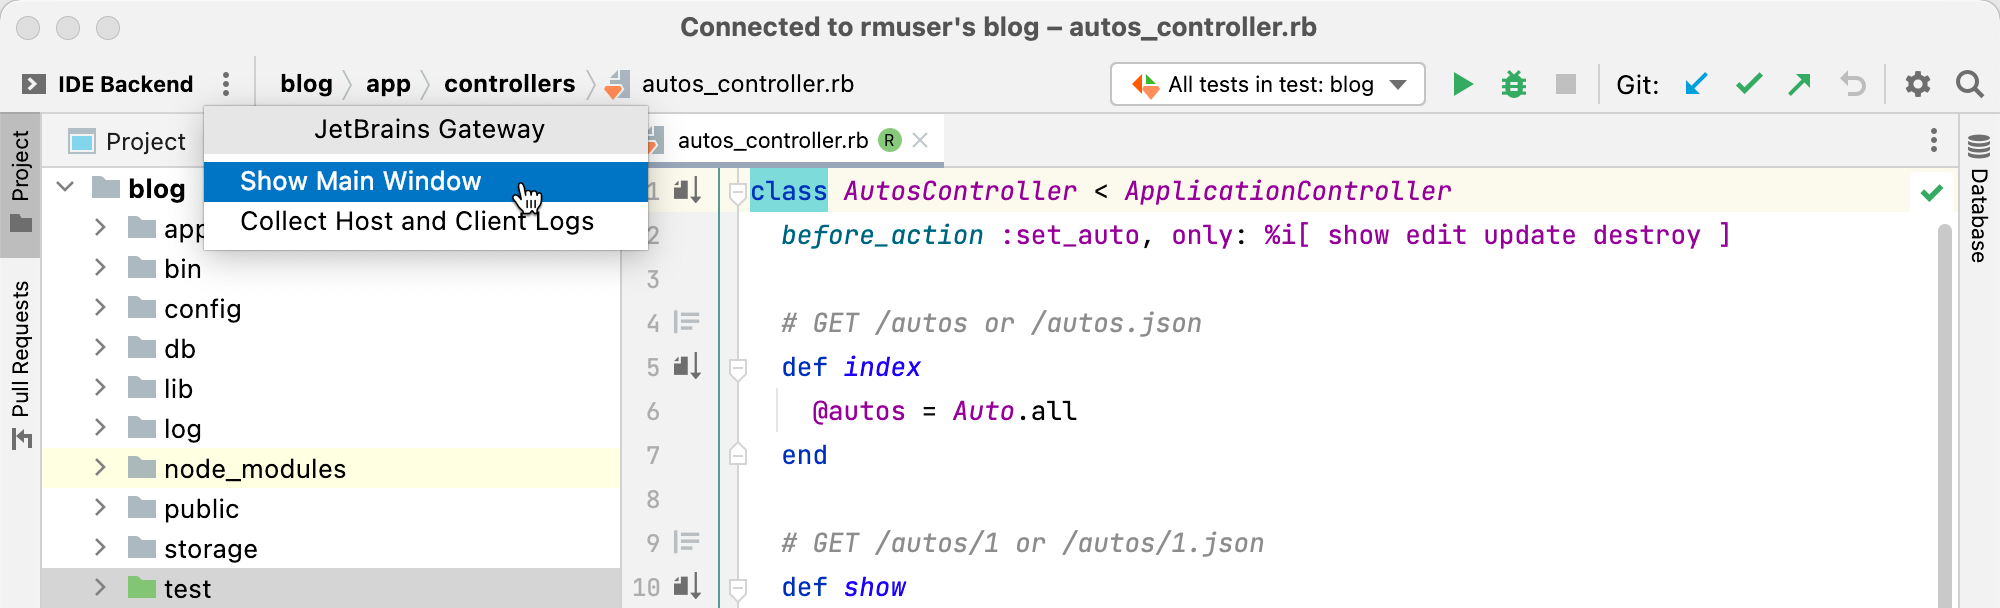This screenshot has width=2000, height=608.
Task: Click the Debug bug icon
Action: pos(1514,84)
